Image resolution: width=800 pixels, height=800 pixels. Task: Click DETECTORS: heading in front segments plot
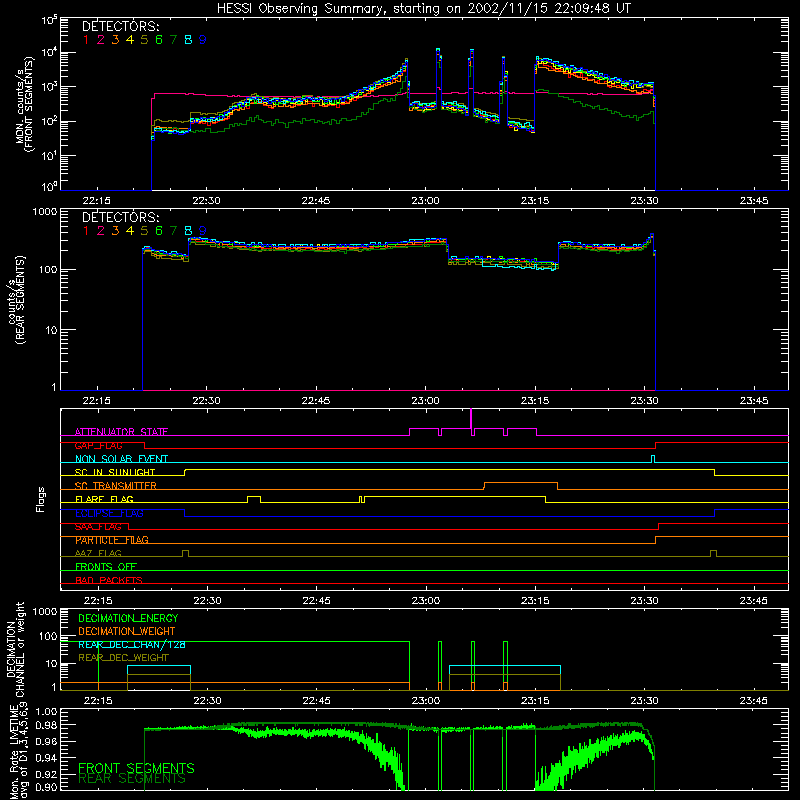pos(120,26)
